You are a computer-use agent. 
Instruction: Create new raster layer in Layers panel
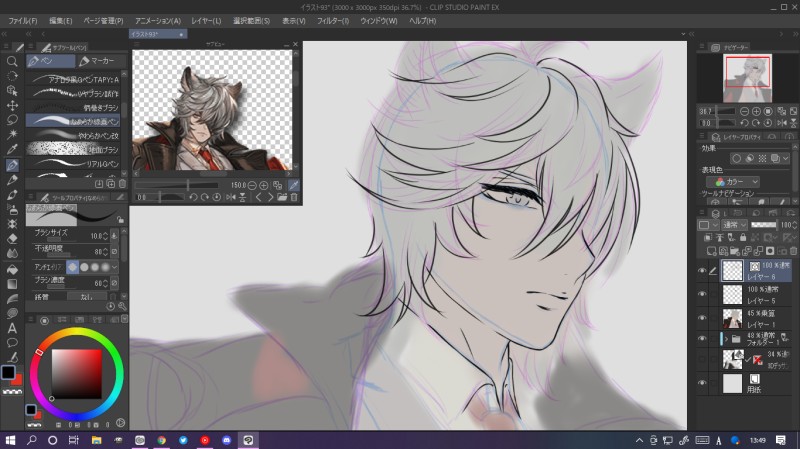(711, 251)
